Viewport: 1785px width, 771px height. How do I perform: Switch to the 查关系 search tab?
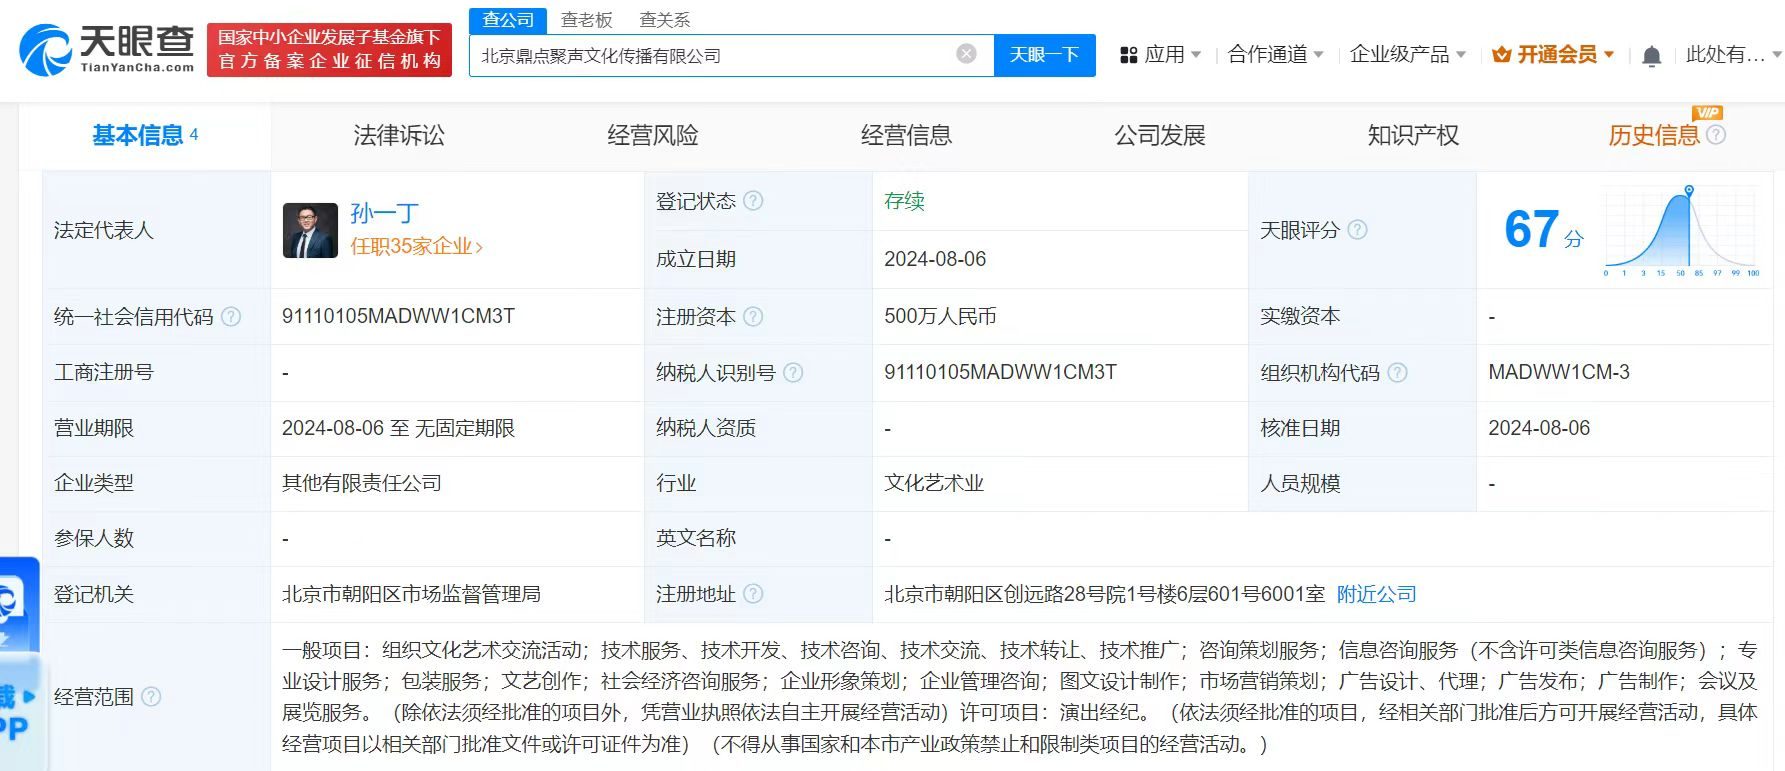coord(664,20)
